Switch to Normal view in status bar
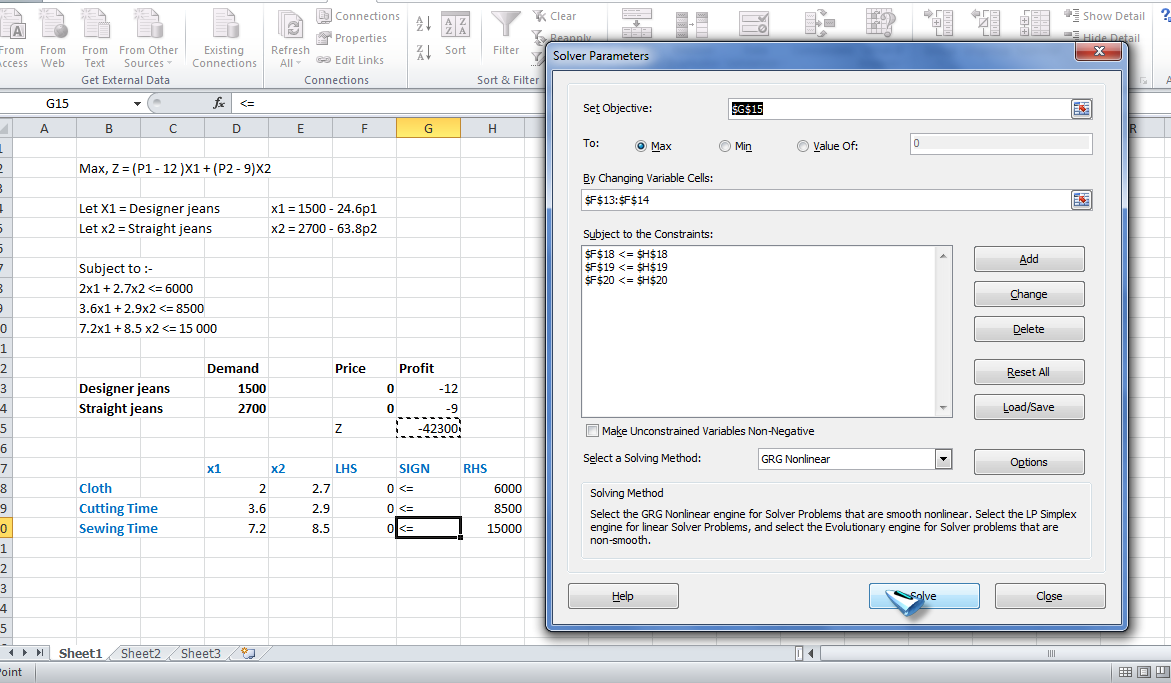The image size is (1171, 683). [x=1125, y=673]
